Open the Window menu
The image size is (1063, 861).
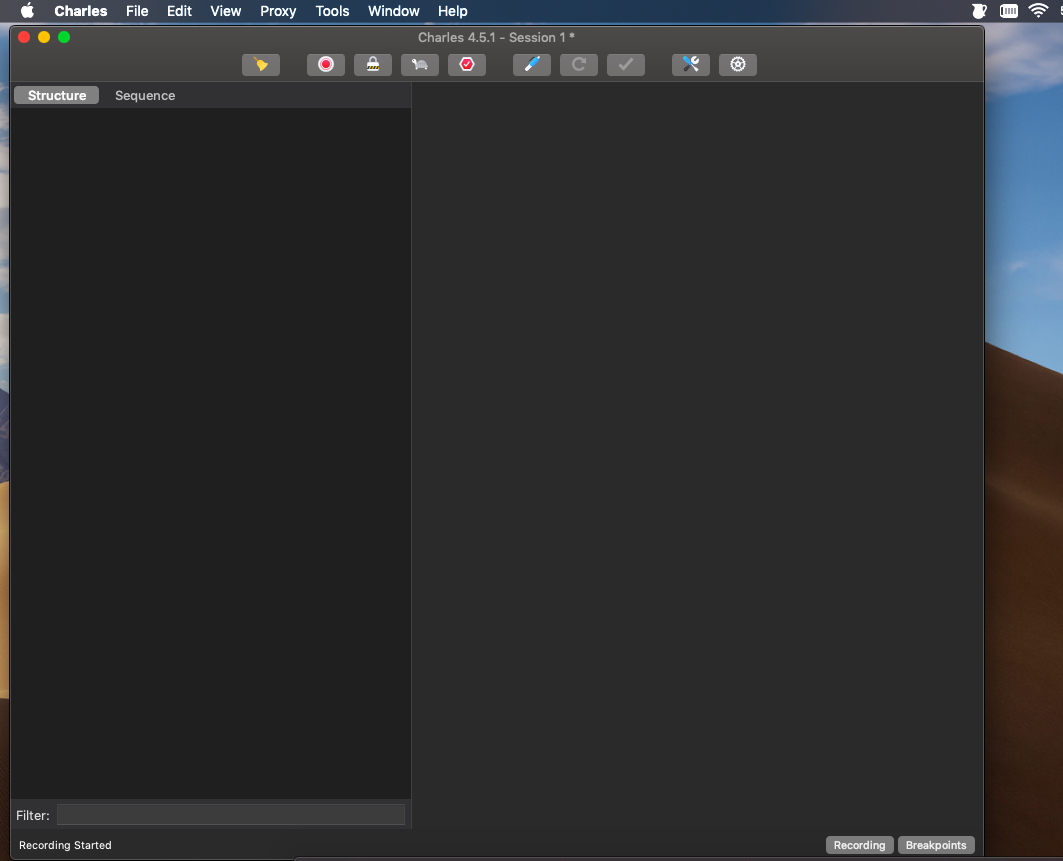pos(394,11)
